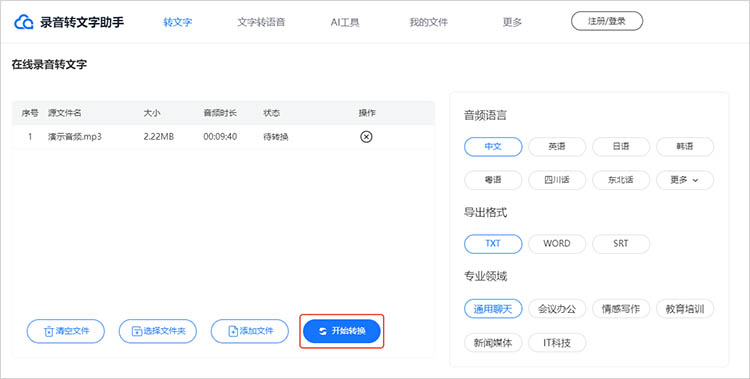The width and height of the screenshot is (750, 379).
Task: Select 英语 audio language
Action: click(x=557, y=147)
